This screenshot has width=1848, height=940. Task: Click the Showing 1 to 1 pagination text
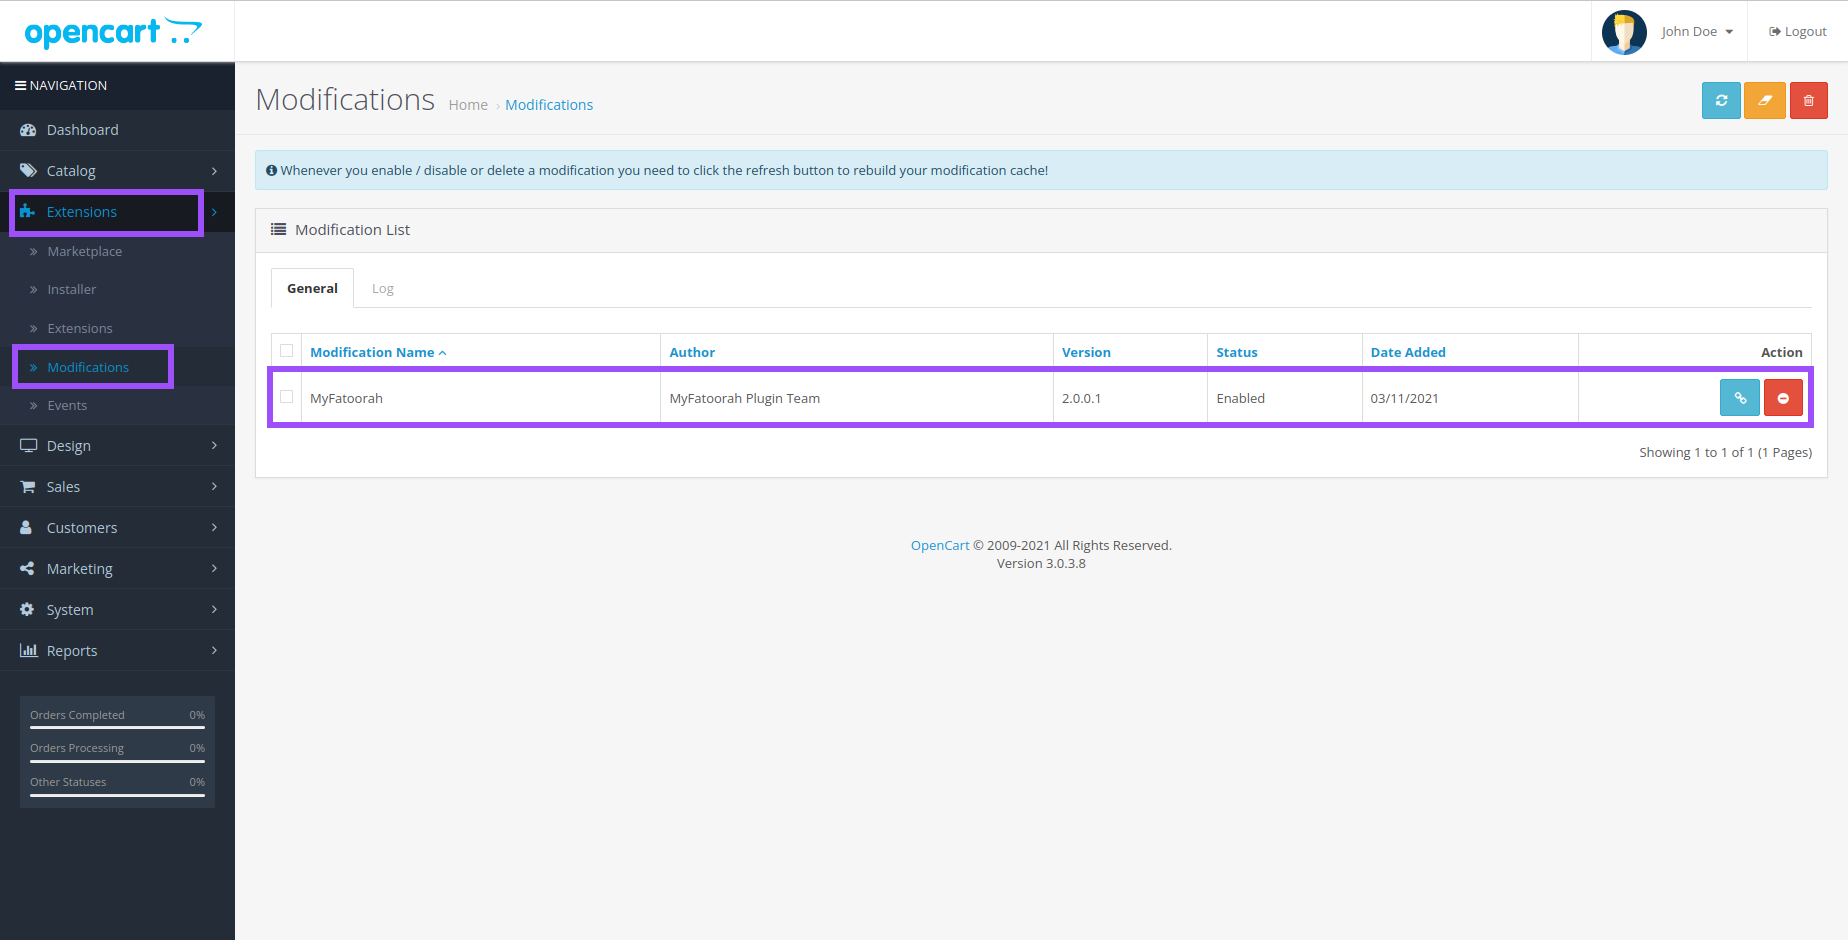coord(1725,453)
